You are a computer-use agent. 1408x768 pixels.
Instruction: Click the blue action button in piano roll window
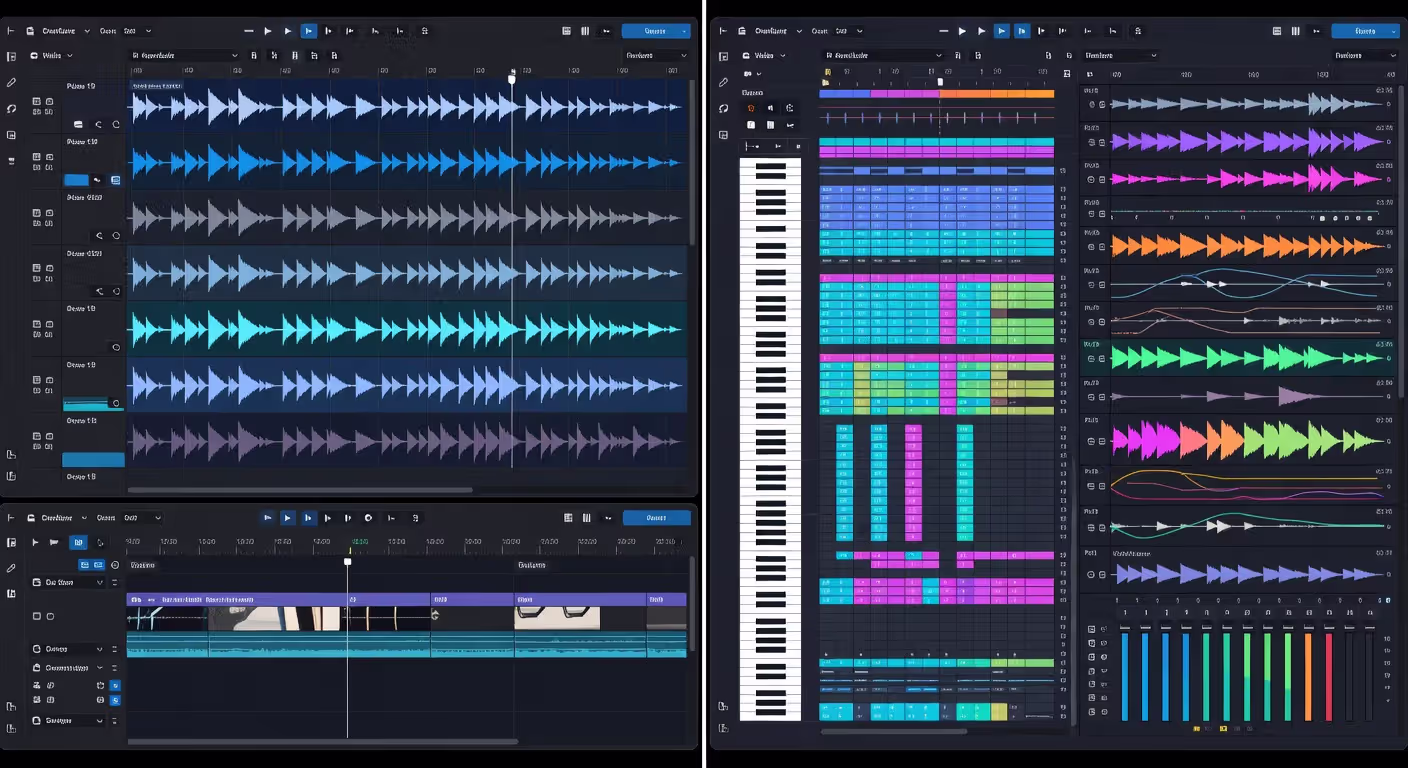point(1364,31)
